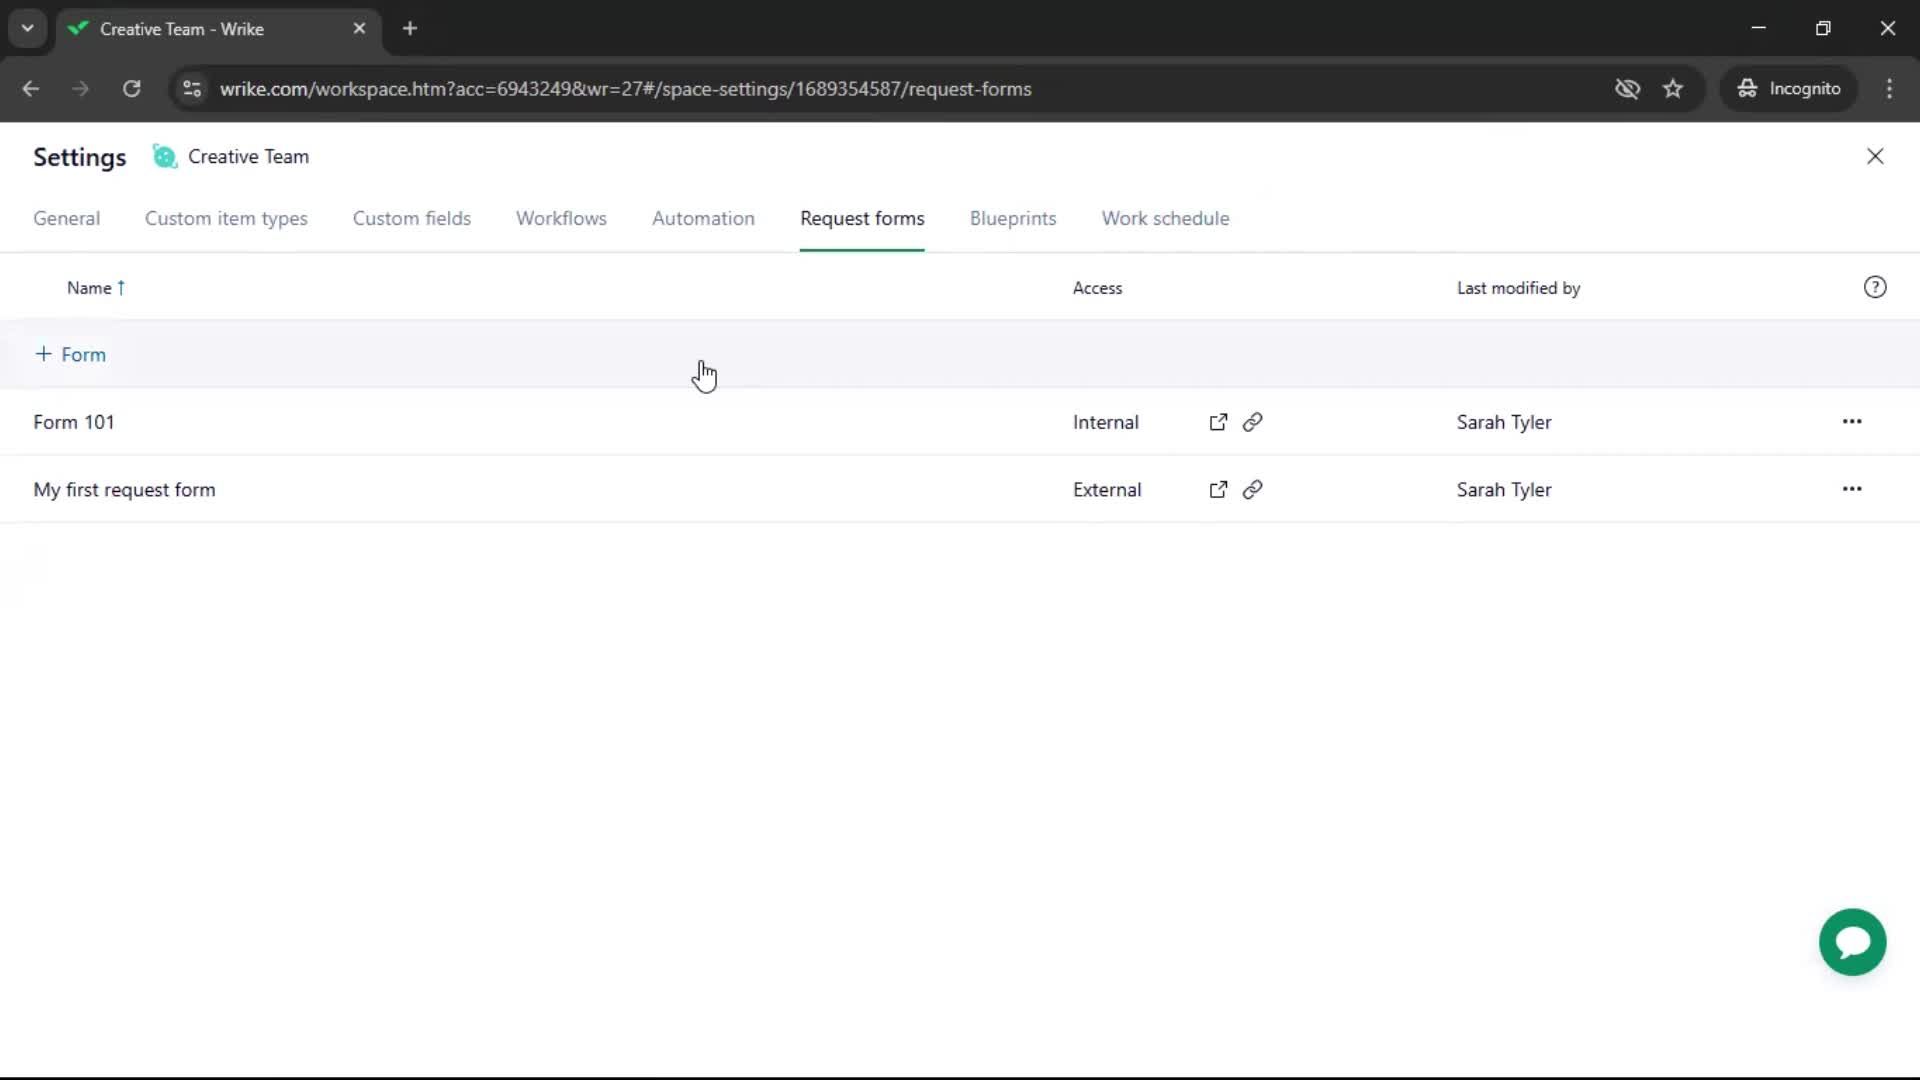Click the Creative Team space name
The height and width of the screenshot is (1080, 1920).
pos(248,157)
